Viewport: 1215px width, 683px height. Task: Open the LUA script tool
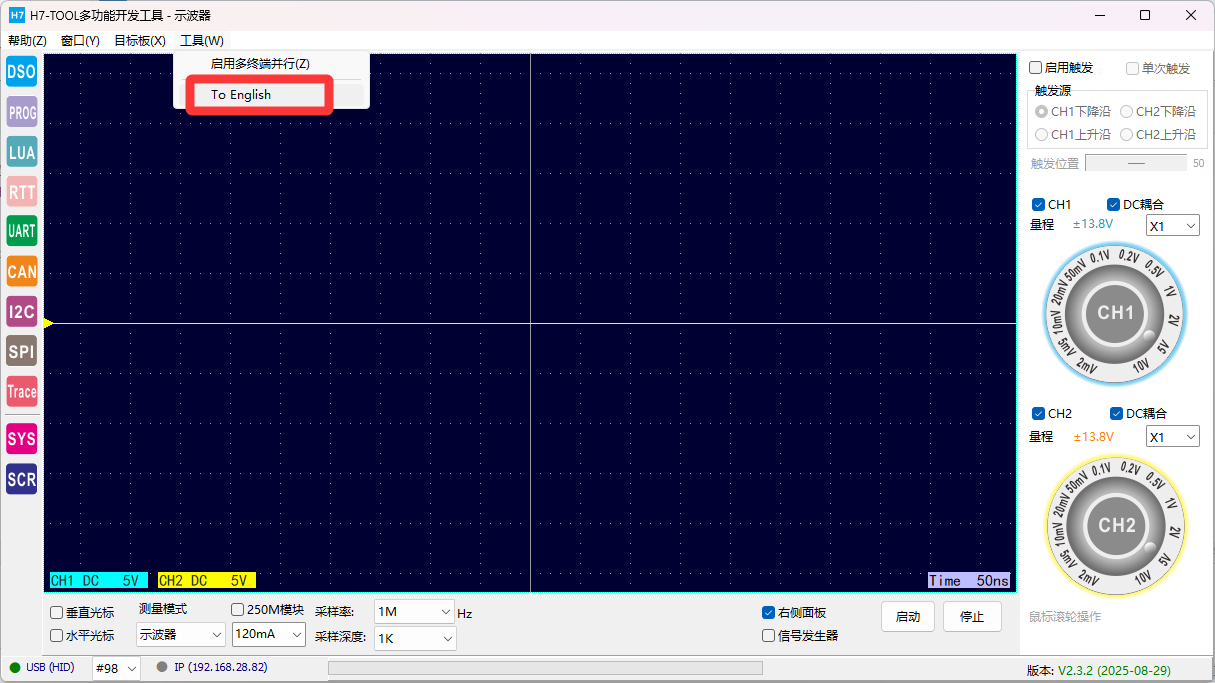(x=21, y=152)
